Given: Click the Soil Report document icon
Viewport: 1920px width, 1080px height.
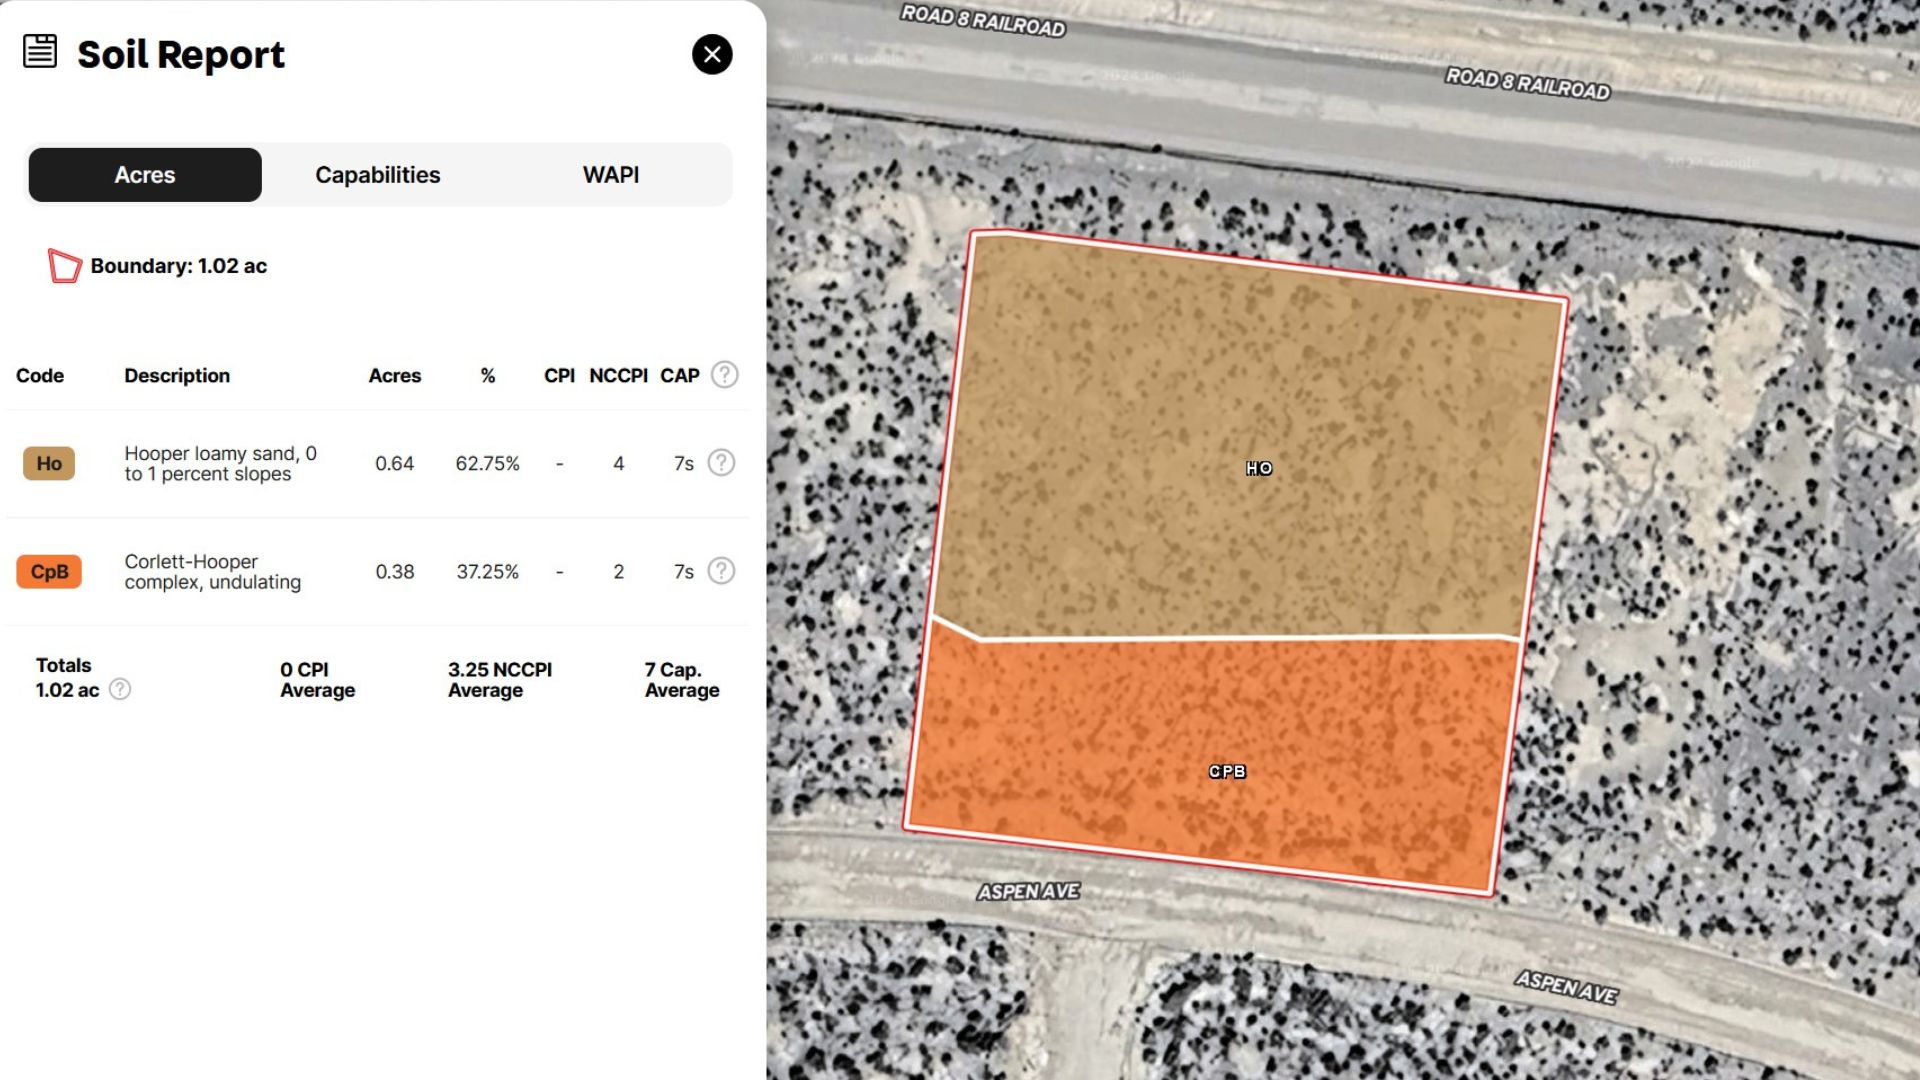Looking at the screenshot, I should click(40, 50).
